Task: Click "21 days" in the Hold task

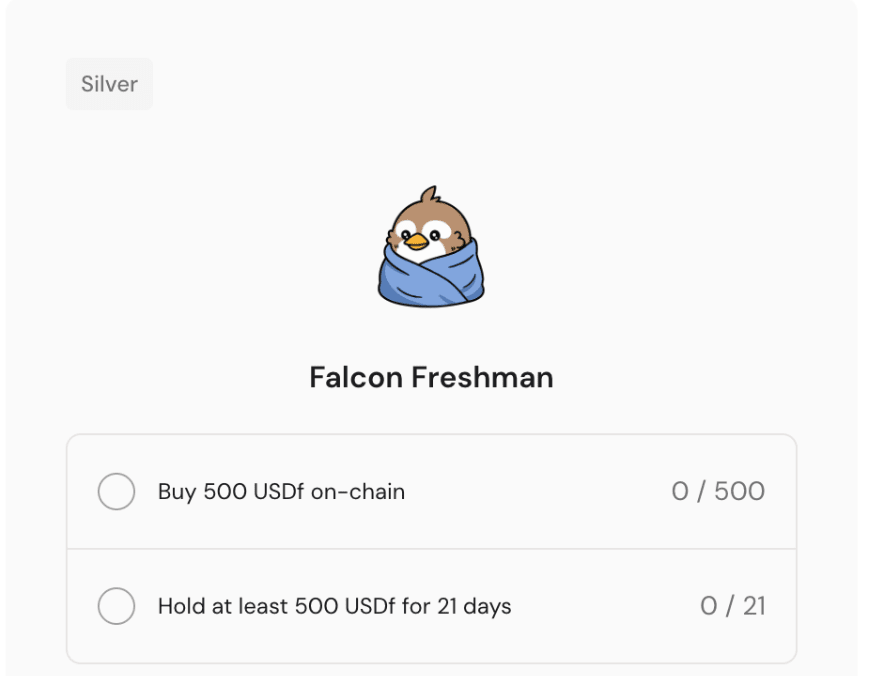Action: pyautogui.click(x=474, y=606)
